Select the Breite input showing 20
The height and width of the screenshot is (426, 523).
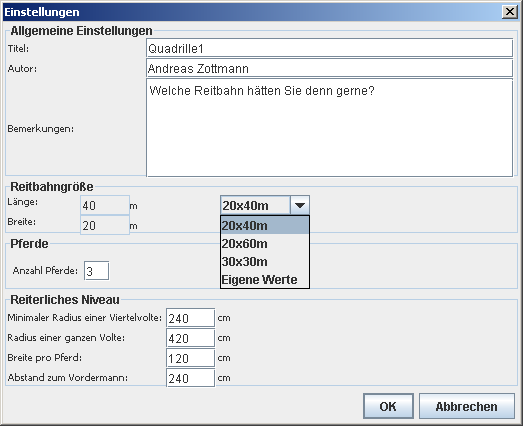[105, 225]
